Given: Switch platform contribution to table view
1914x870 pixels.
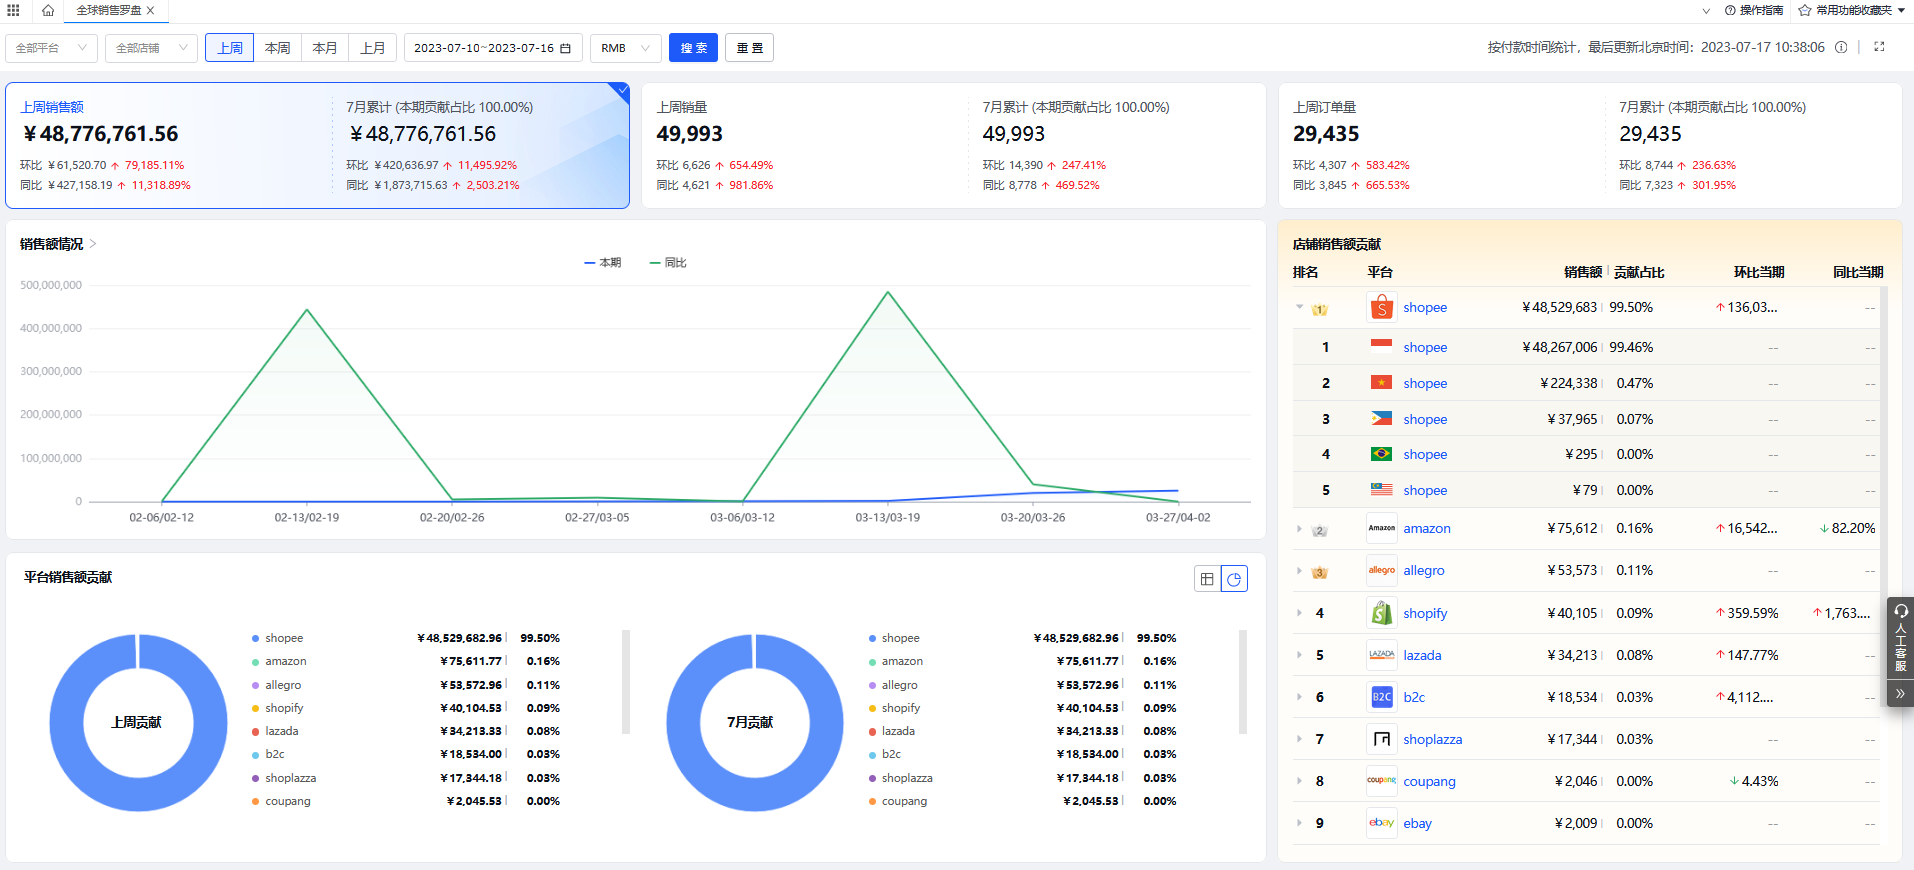Looking at the screenshot, I should pyautogui.click(x=1207, y=579).
